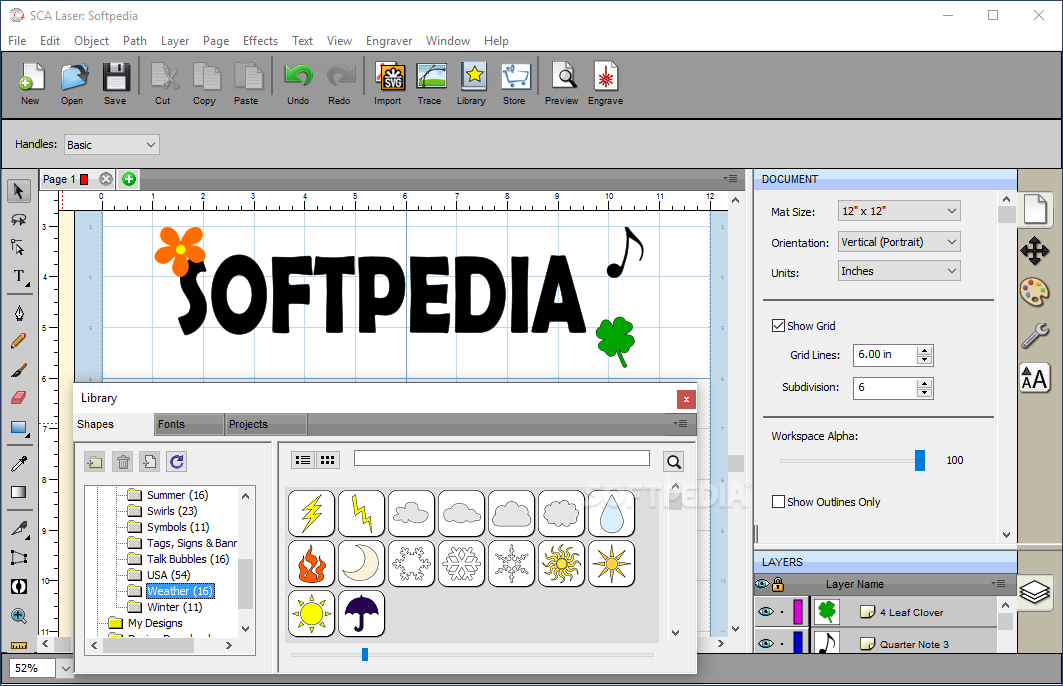Start the Engrave laser function
Viewport: 1063px width, 686px height.
point(605,83)
